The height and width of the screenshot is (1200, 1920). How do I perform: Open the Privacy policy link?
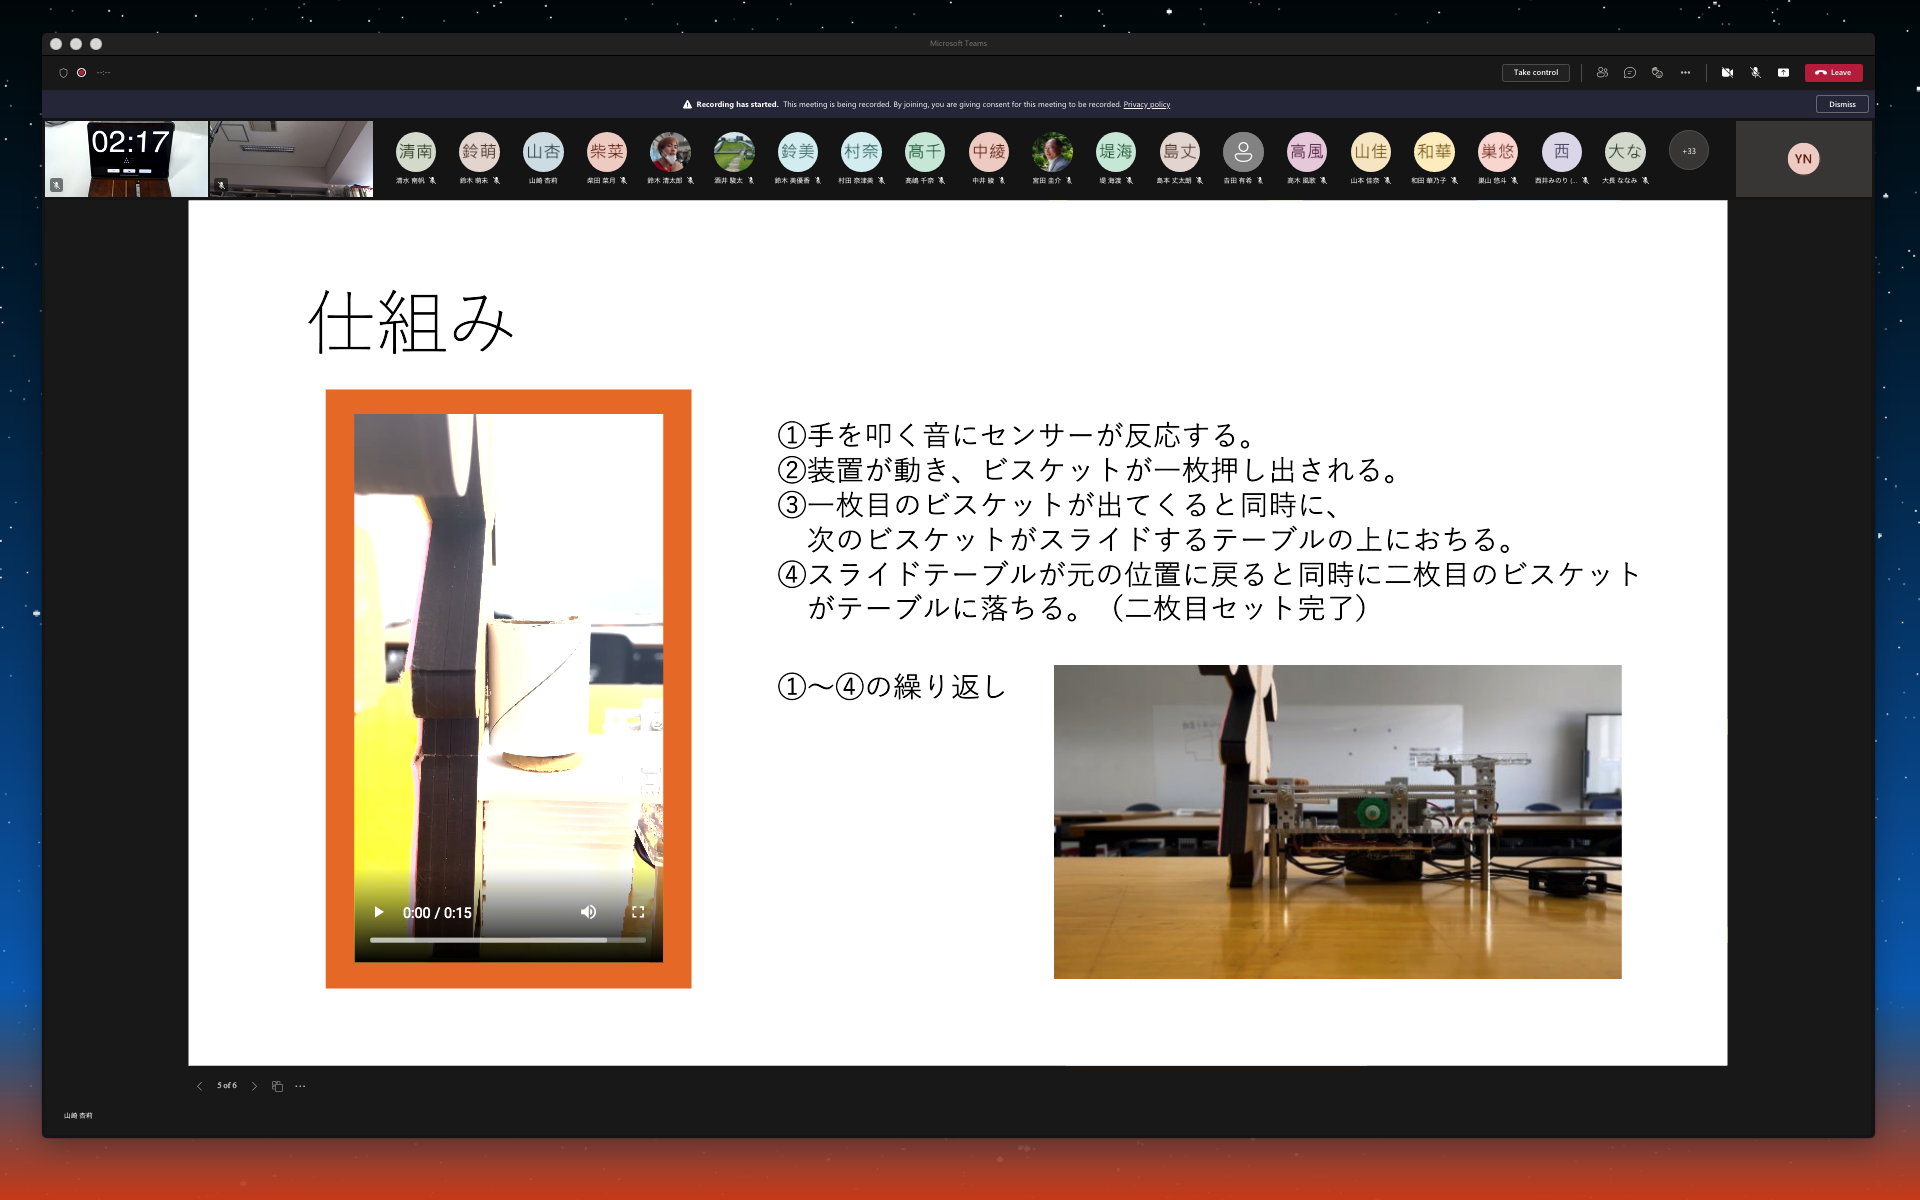(1146, 104)
